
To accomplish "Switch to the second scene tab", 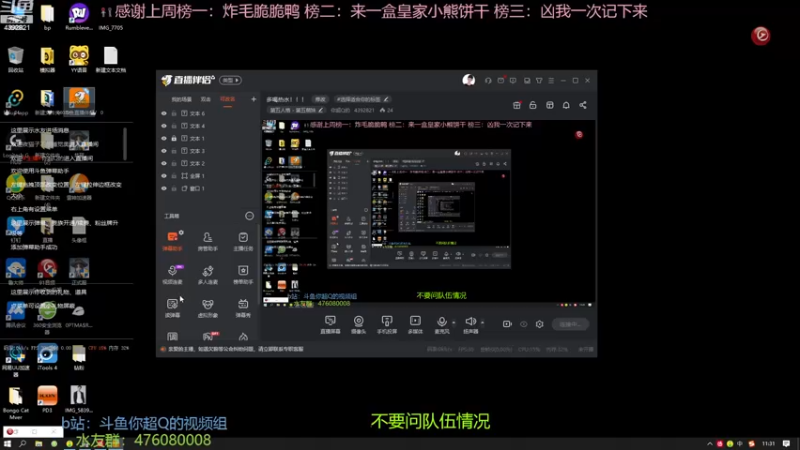I will pyautogui.click(x=206, y=99).
